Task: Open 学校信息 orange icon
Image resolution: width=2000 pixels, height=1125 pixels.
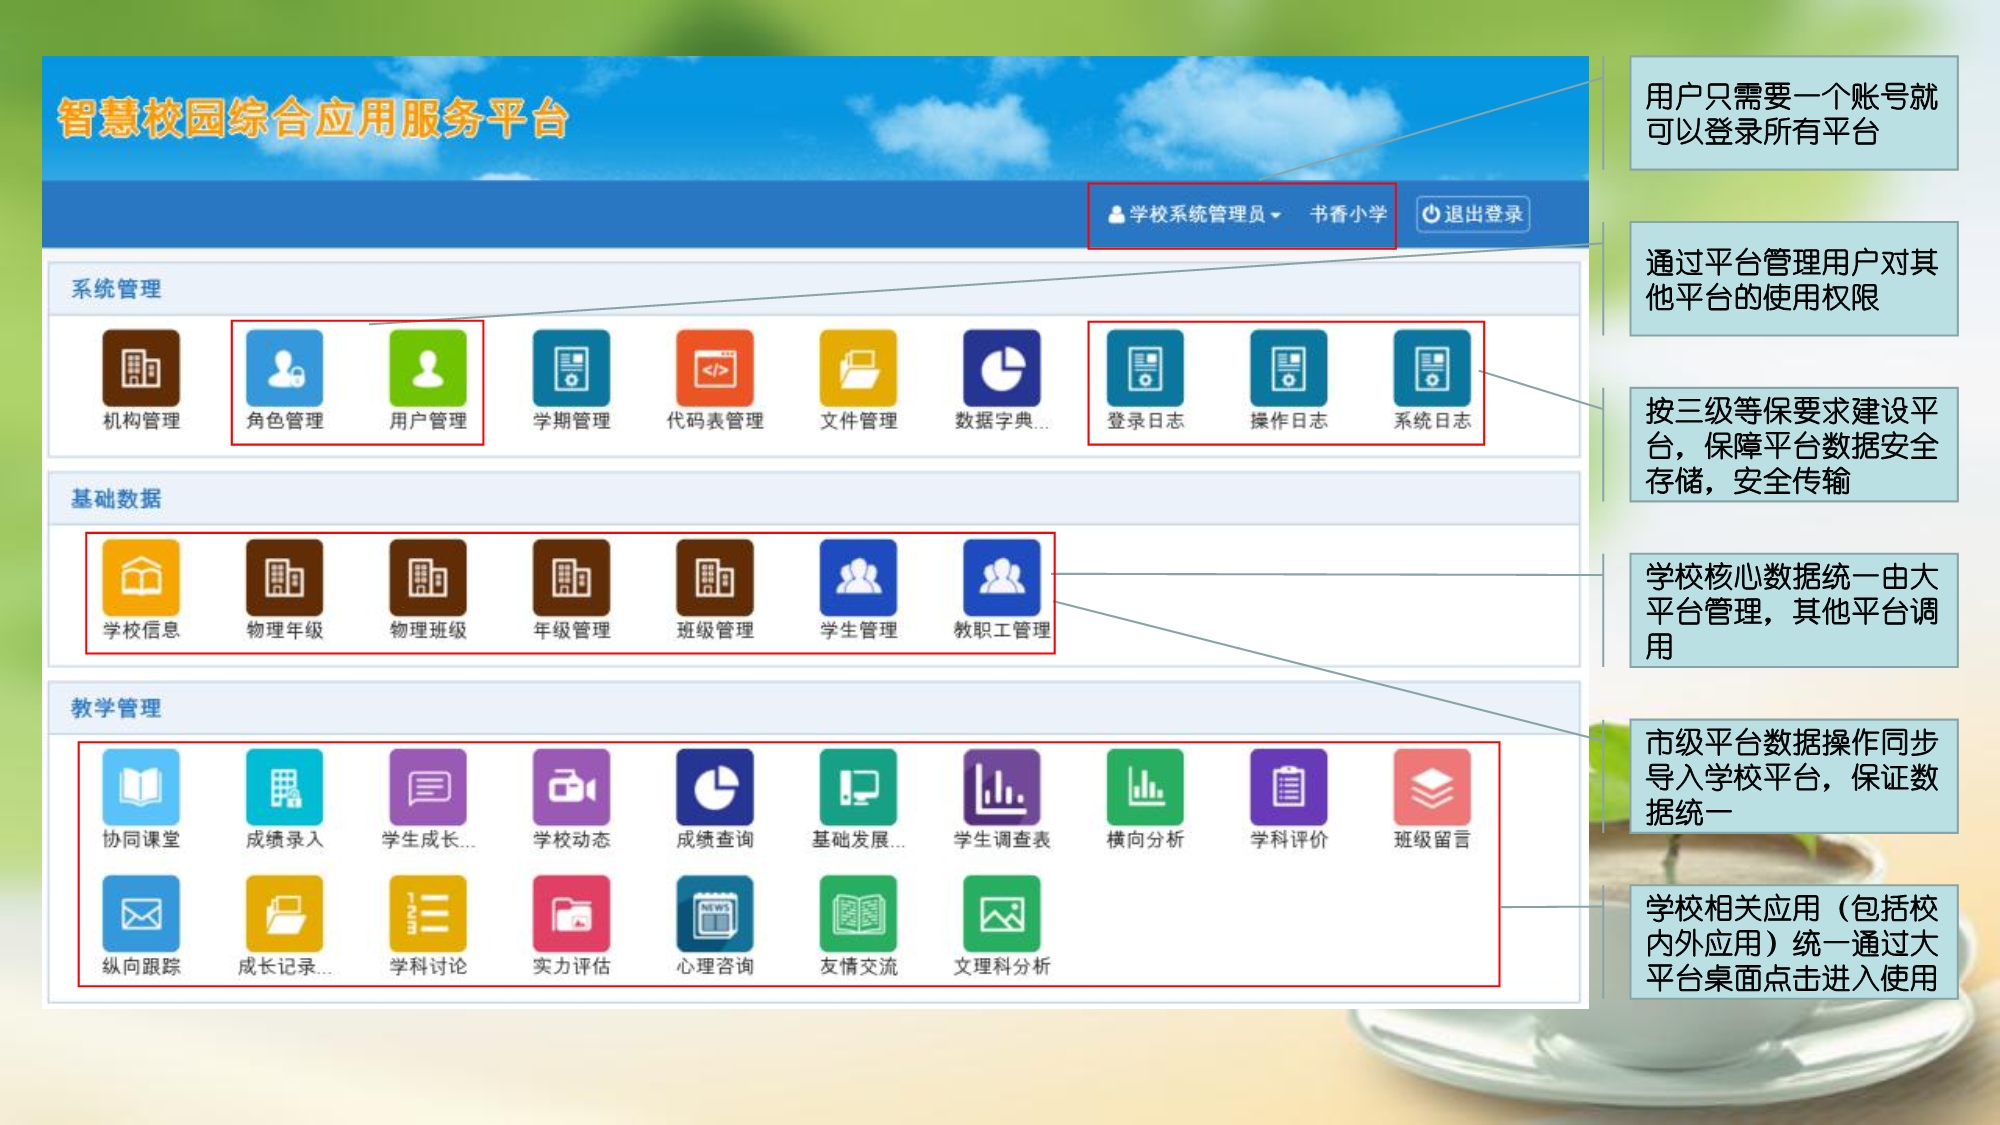Action: (x=141, y=578)
